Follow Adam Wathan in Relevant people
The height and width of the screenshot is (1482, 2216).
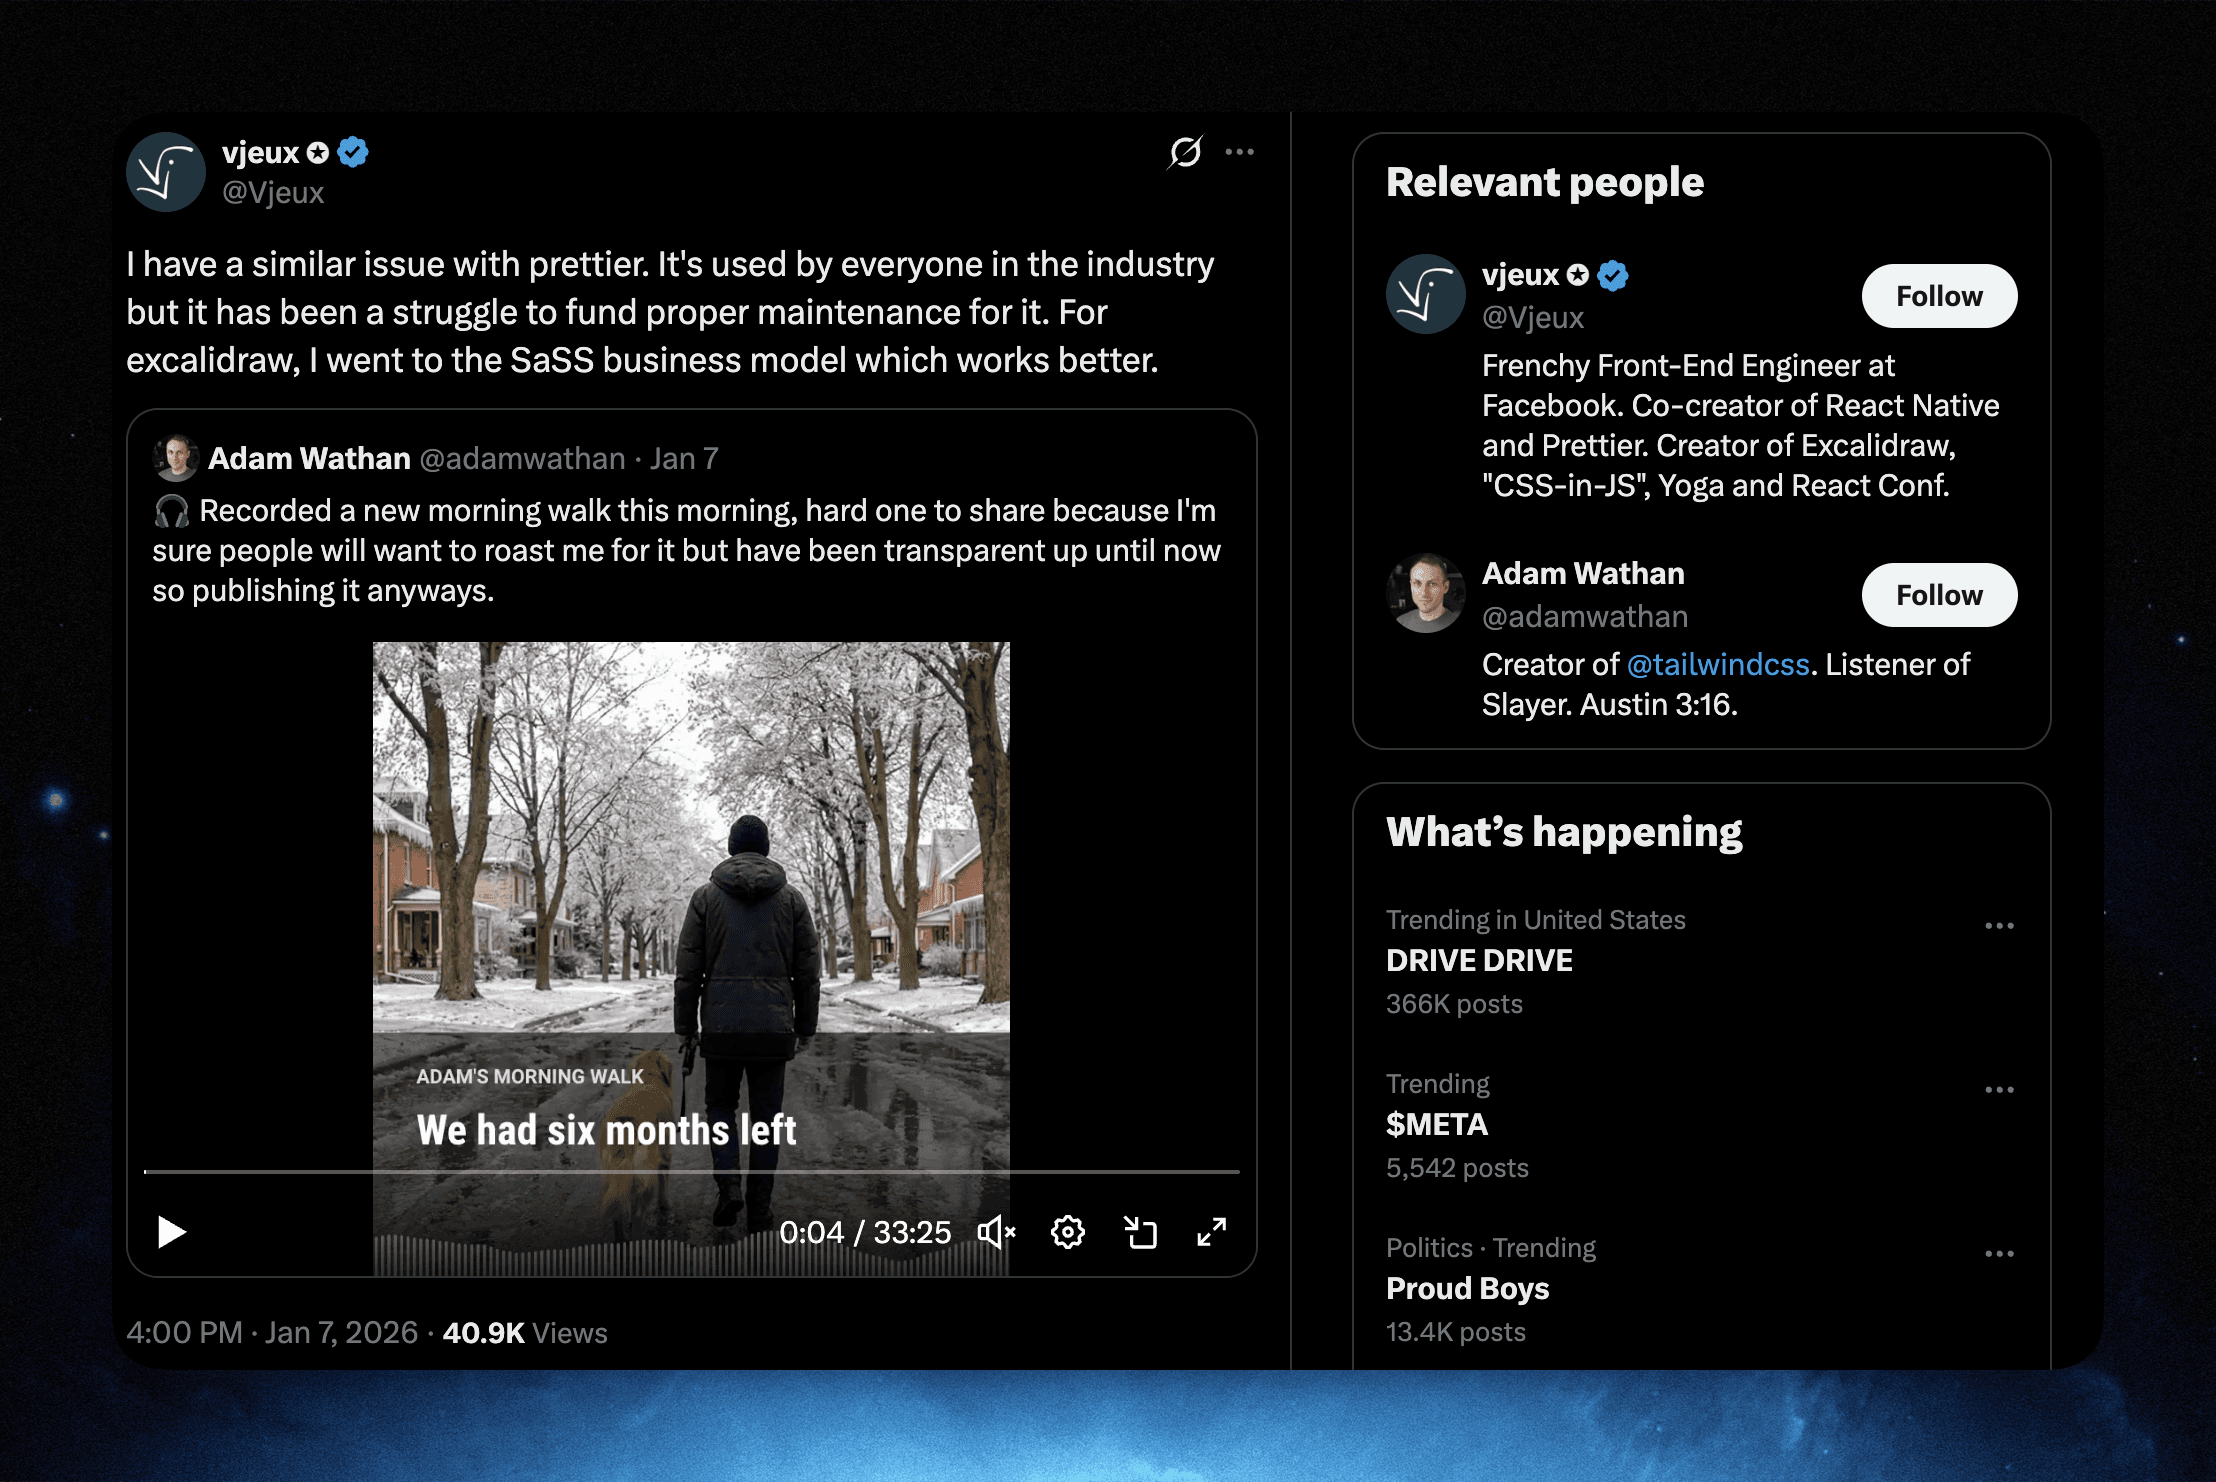click(1938, 595)
